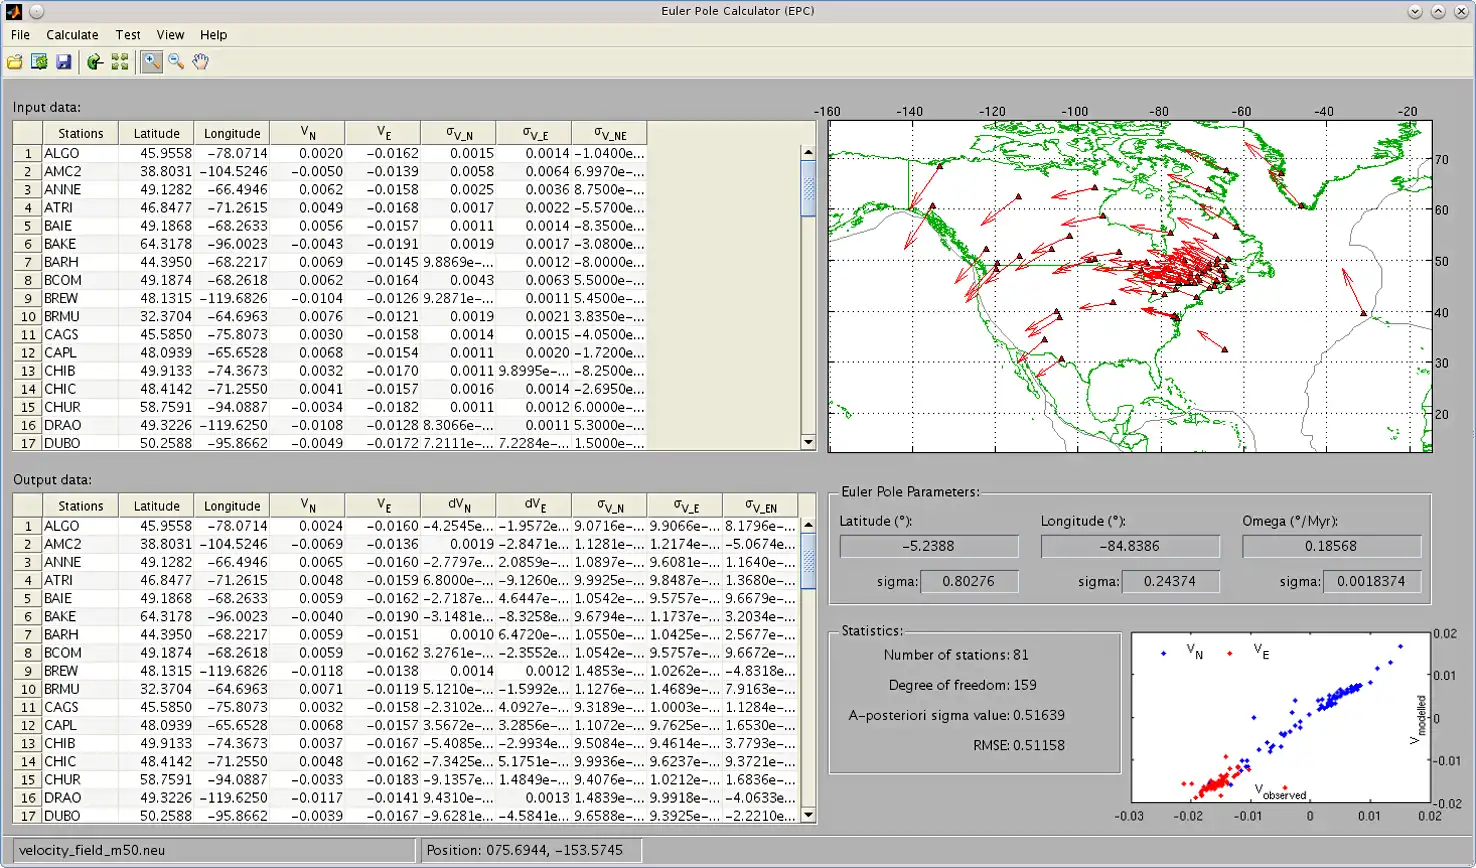
Task: Open the File menu
Action: [x=20, y=35]
